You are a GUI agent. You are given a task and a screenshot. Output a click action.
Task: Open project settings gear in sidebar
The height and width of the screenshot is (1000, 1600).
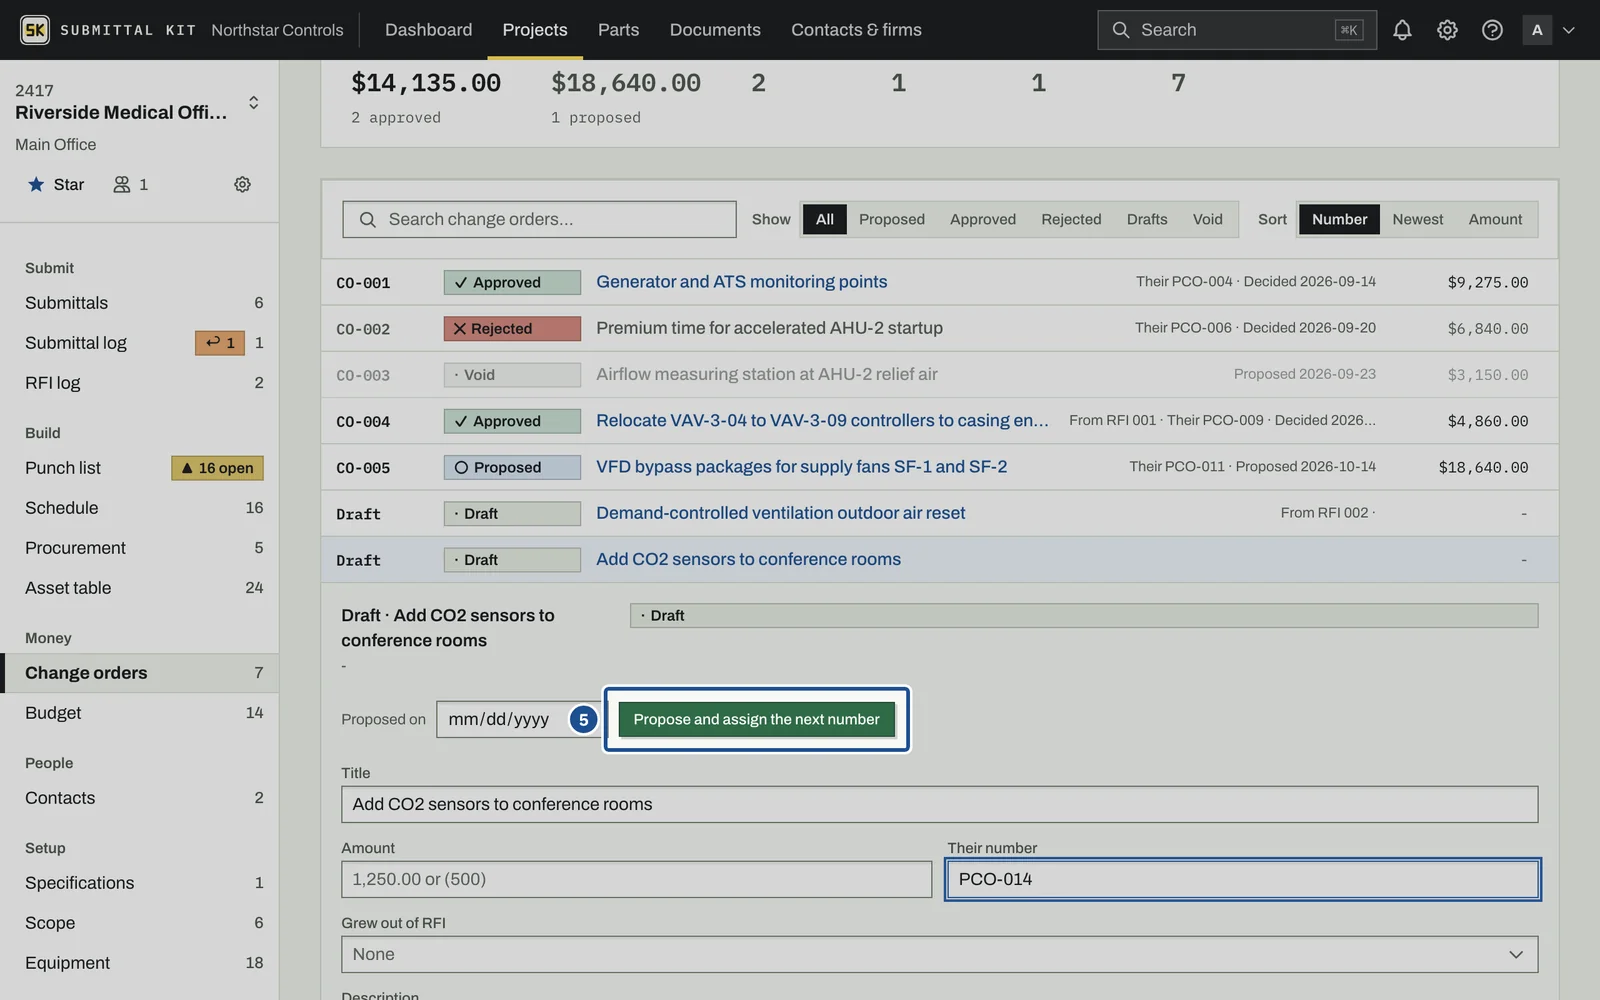[242, 185]
